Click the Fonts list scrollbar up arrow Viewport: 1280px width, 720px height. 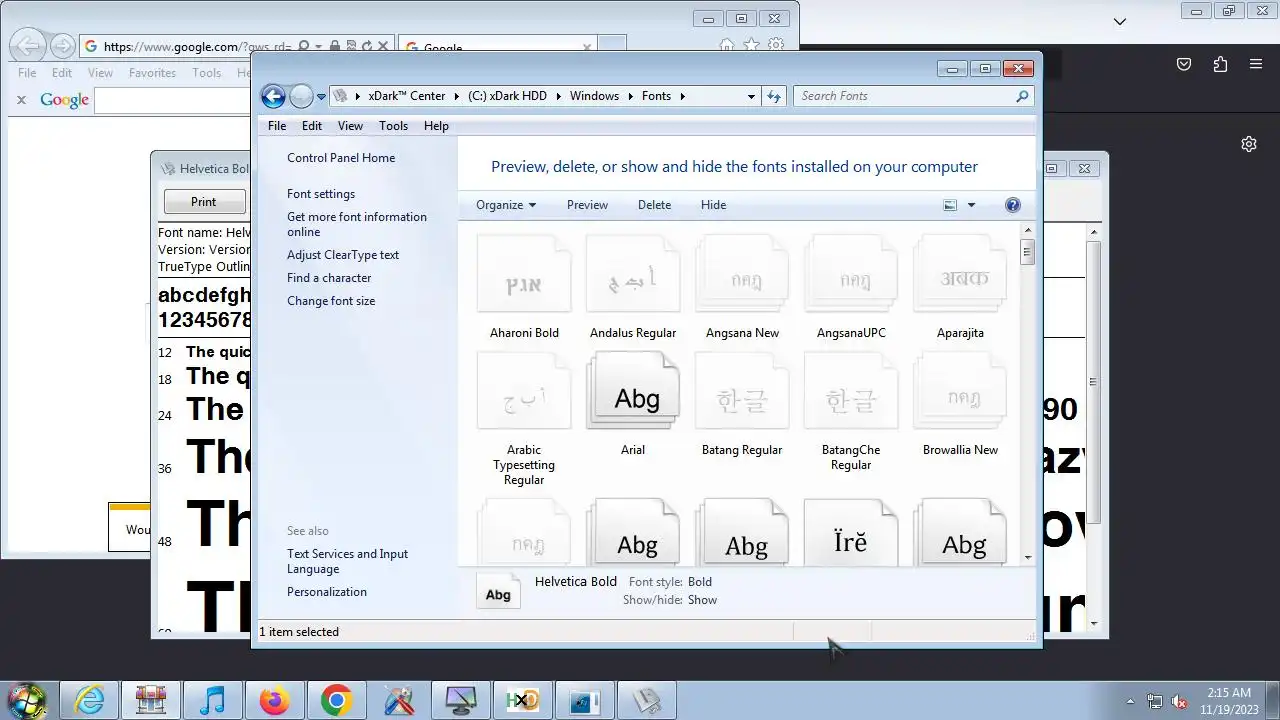pyautogui.click(x=1028, y=232)
